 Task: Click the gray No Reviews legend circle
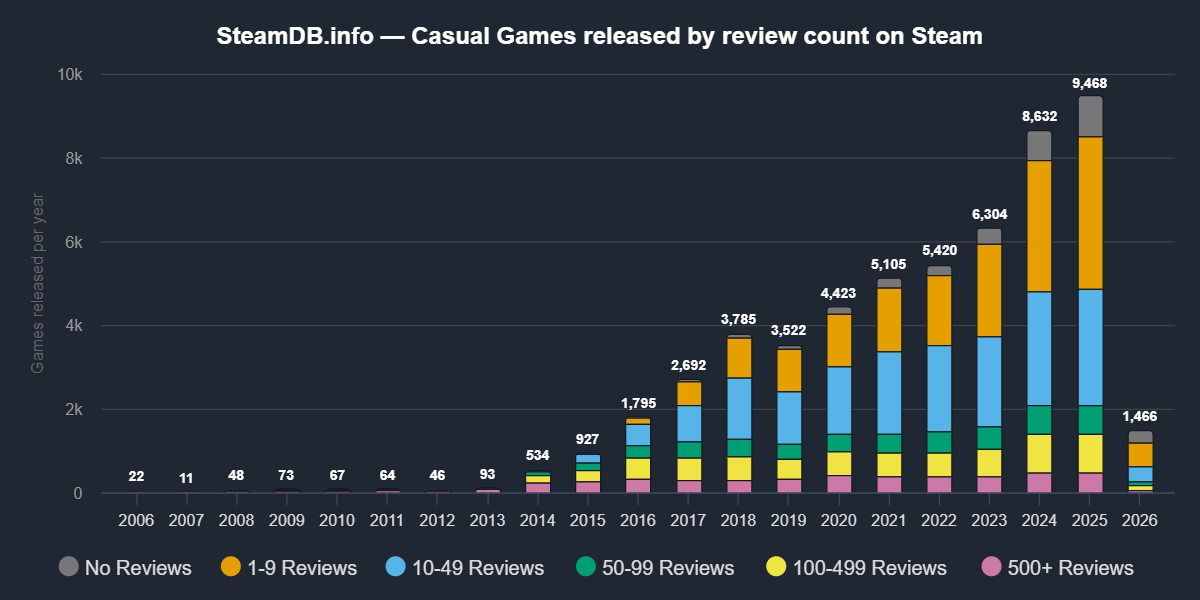pos(69,567)
